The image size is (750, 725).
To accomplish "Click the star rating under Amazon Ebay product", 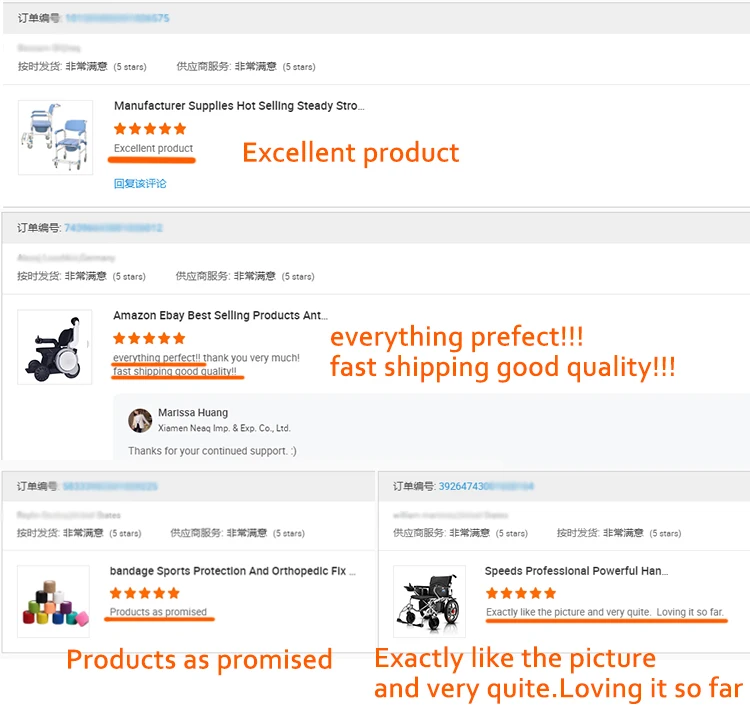I will (x=149, y=339).
